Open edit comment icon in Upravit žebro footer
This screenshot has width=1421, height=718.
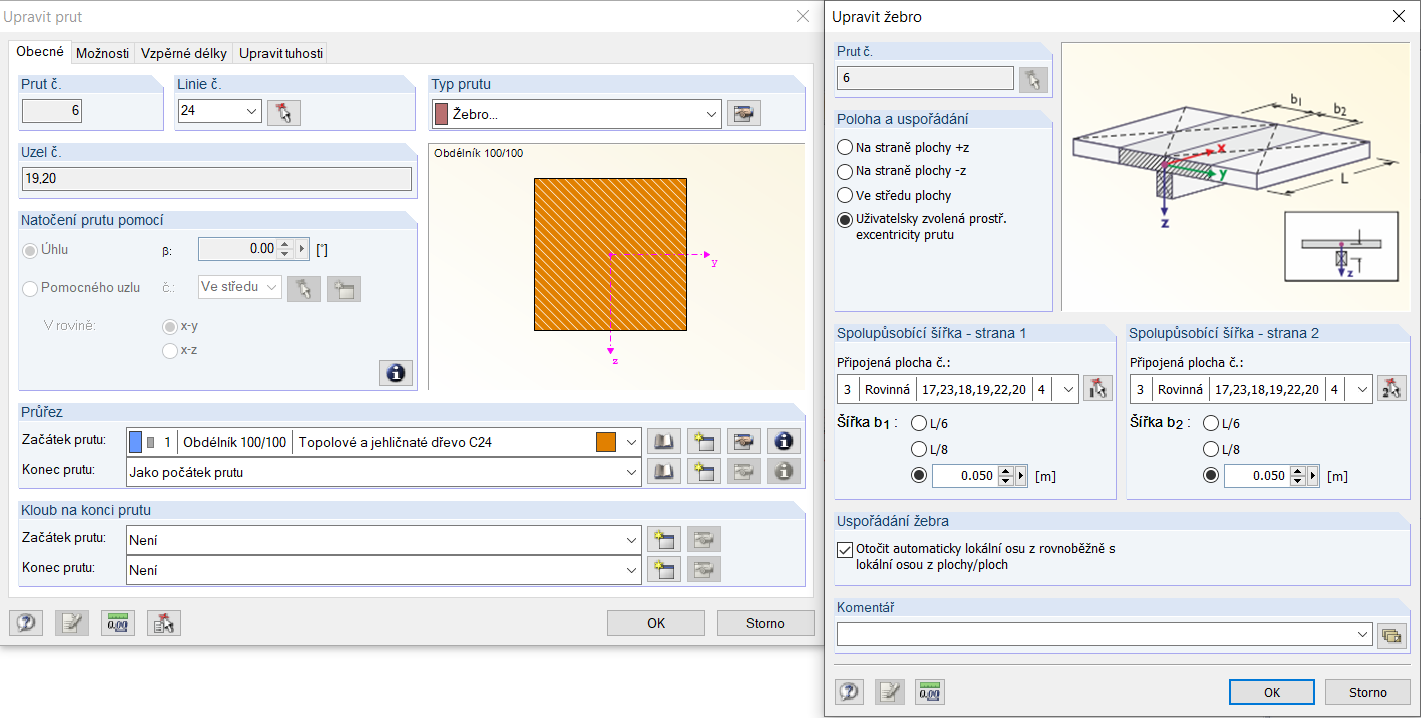pyautogui.click(x=890, y=692)
